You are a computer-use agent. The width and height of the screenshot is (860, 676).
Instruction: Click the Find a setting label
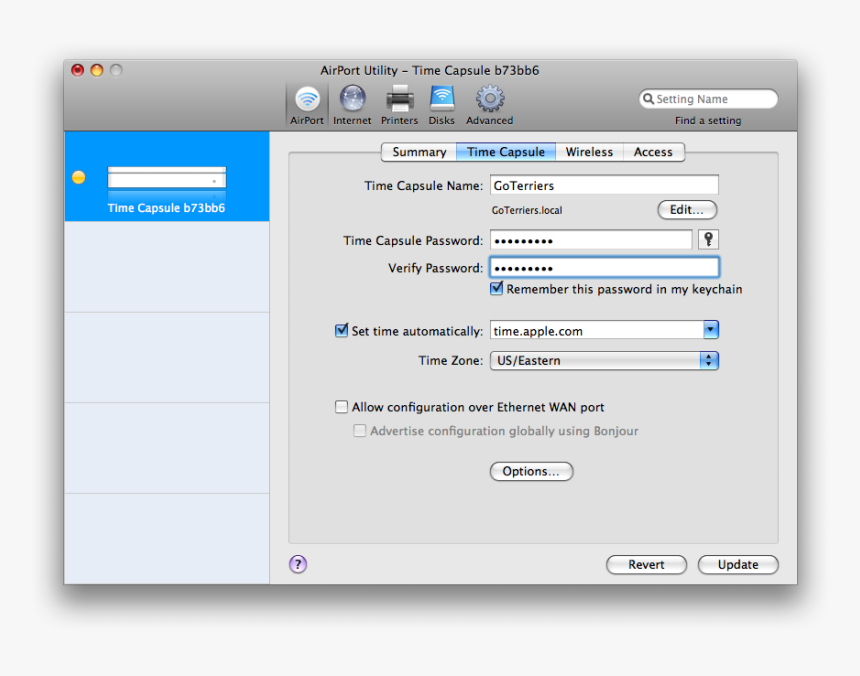click(708, 121)
